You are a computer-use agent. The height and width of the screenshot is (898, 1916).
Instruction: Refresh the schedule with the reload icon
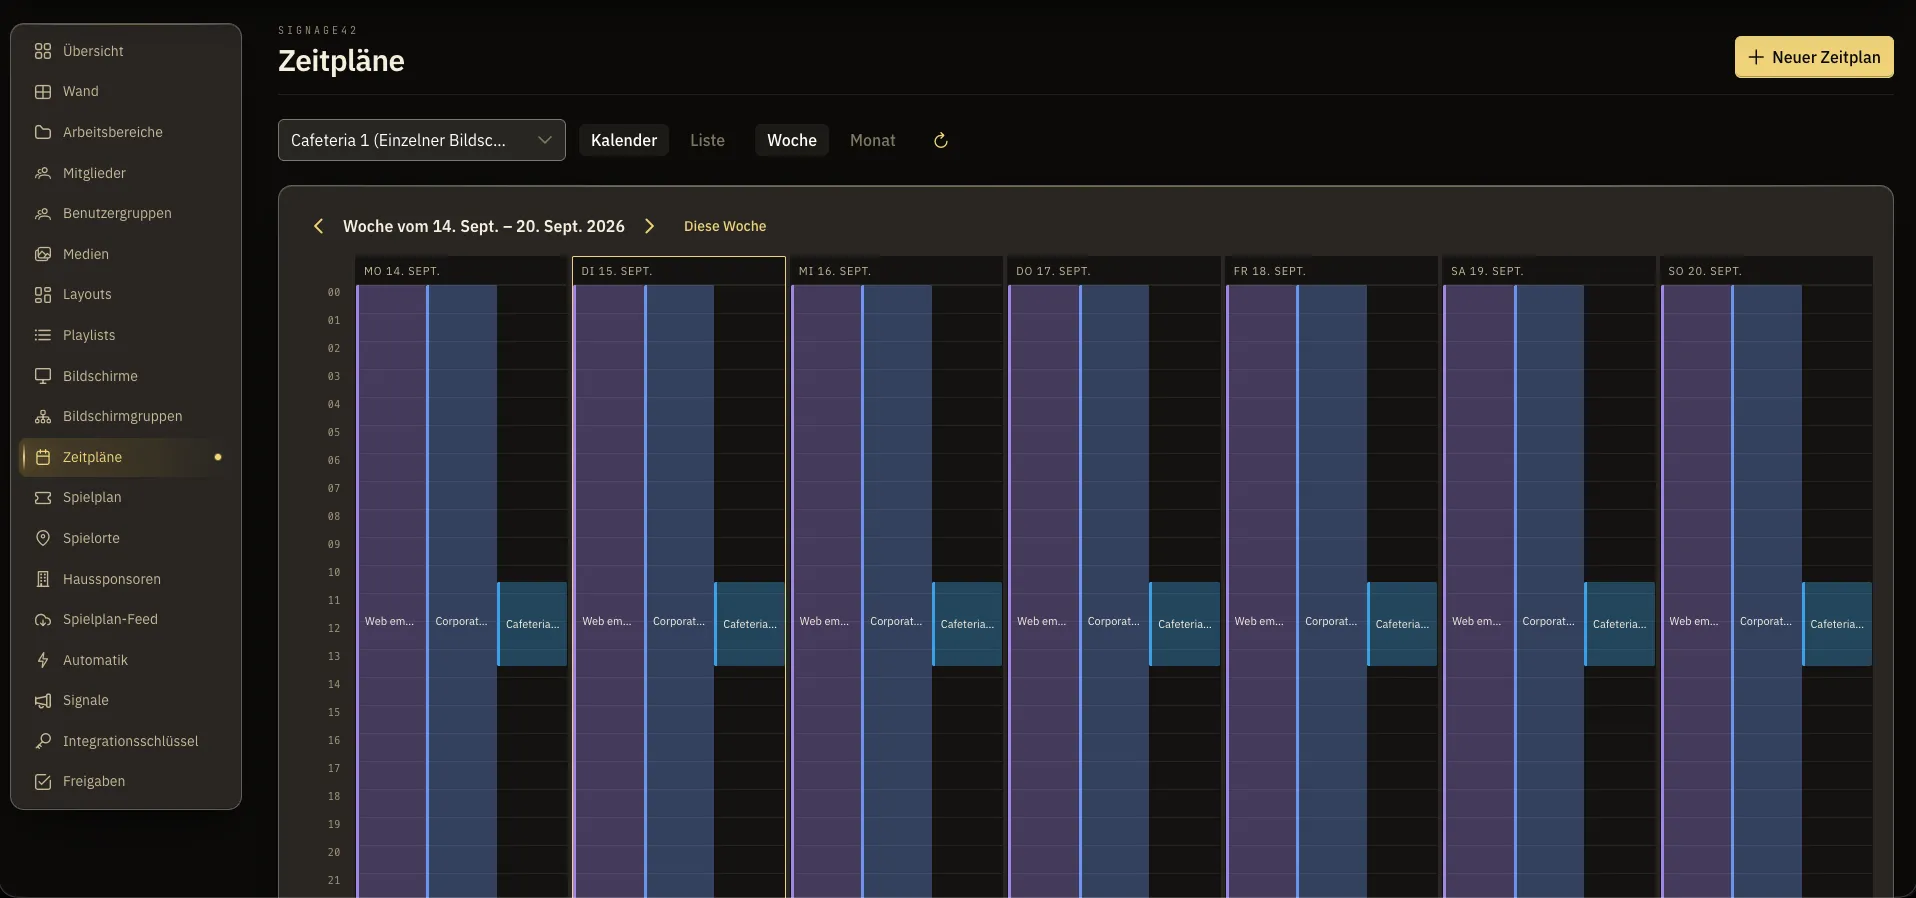click(x=941, y=141)
